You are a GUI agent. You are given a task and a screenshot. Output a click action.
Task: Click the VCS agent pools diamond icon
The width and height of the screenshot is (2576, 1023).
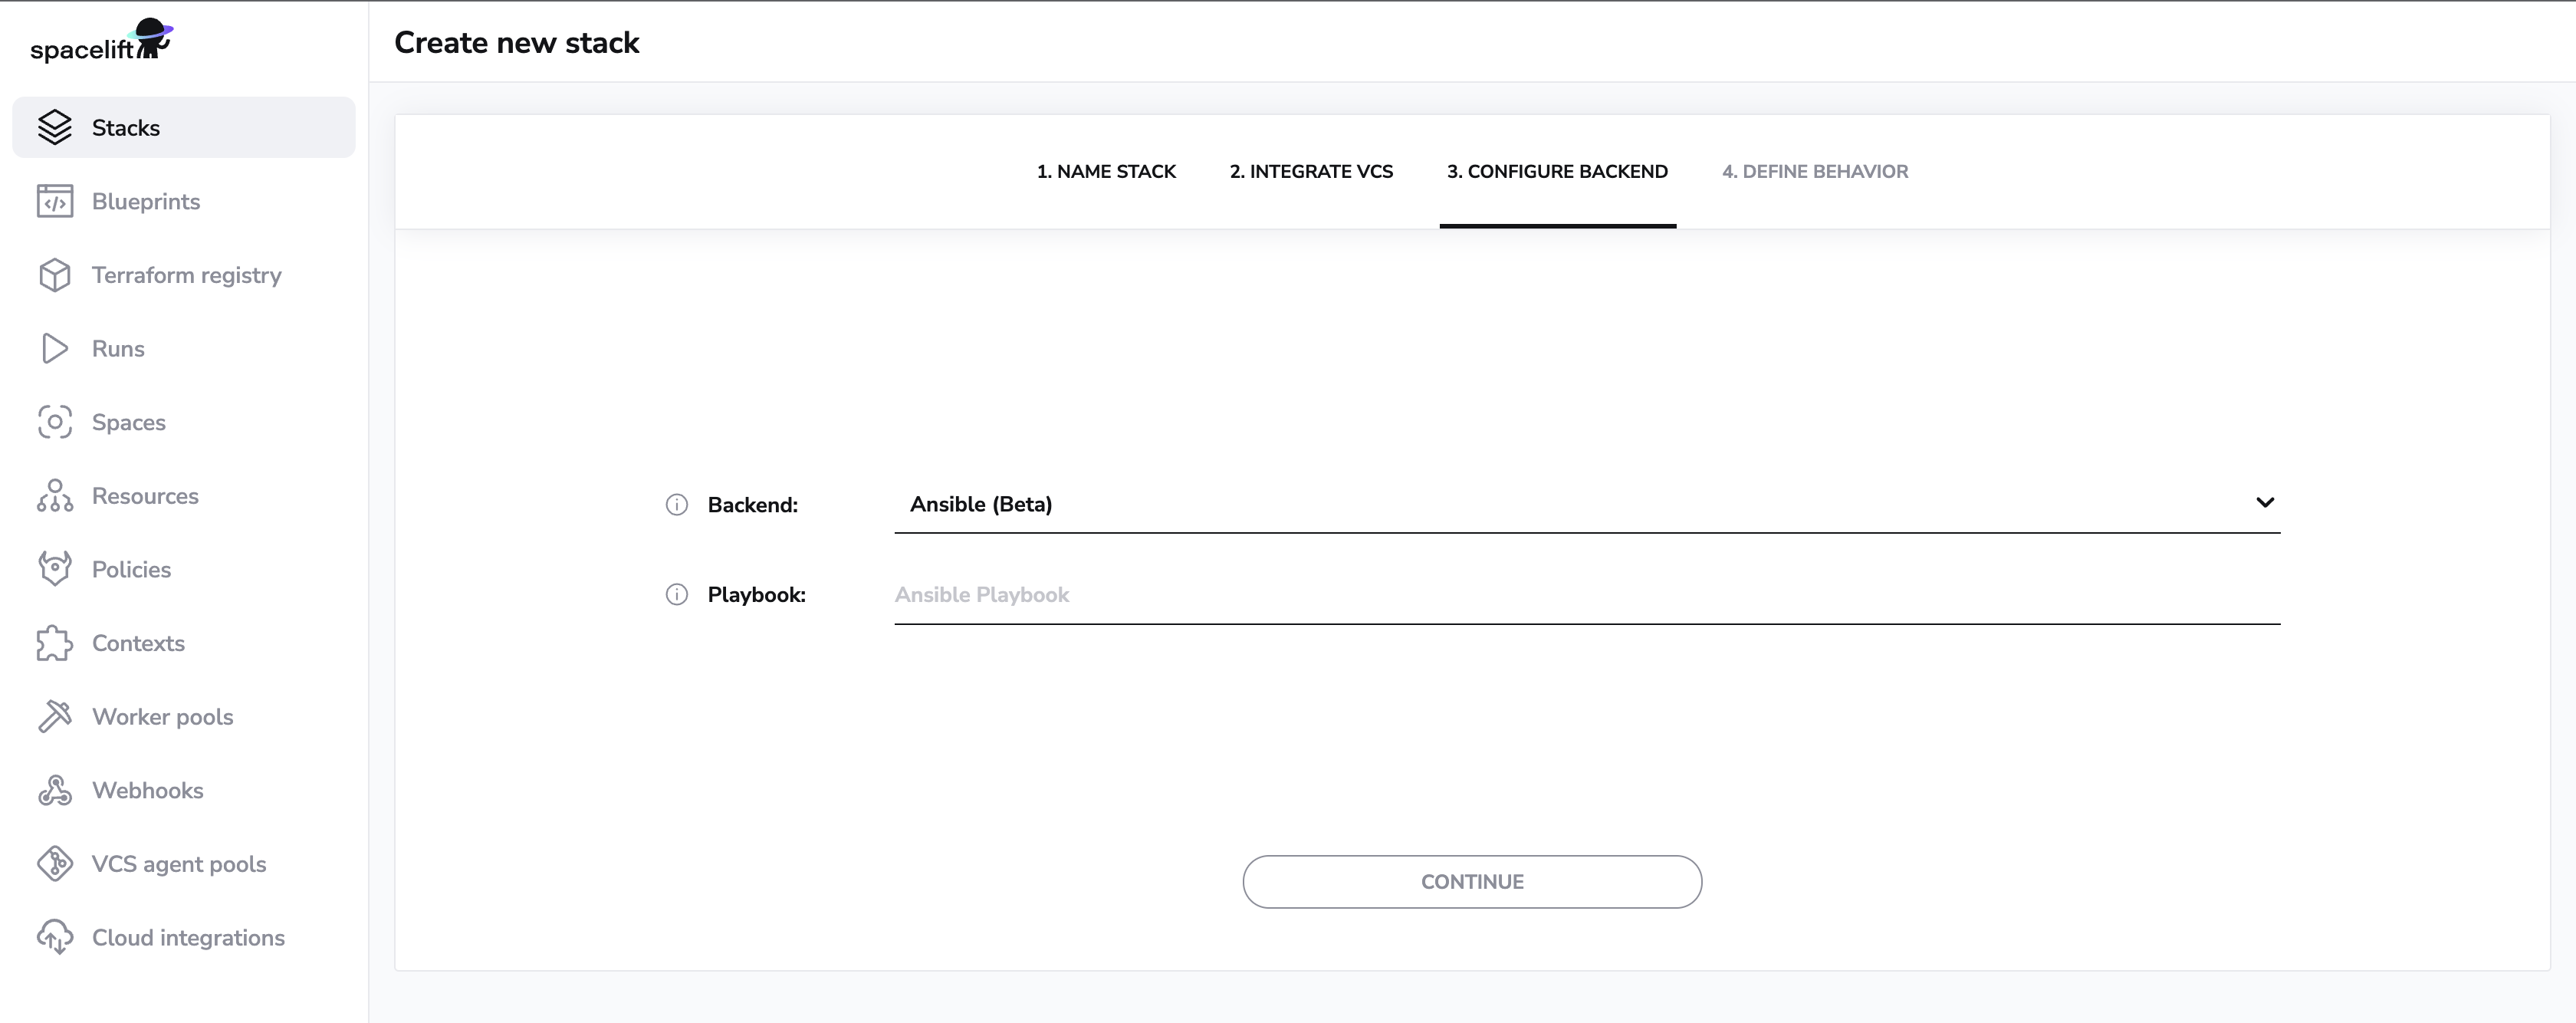pyautogui.click(x=55, y=863)
